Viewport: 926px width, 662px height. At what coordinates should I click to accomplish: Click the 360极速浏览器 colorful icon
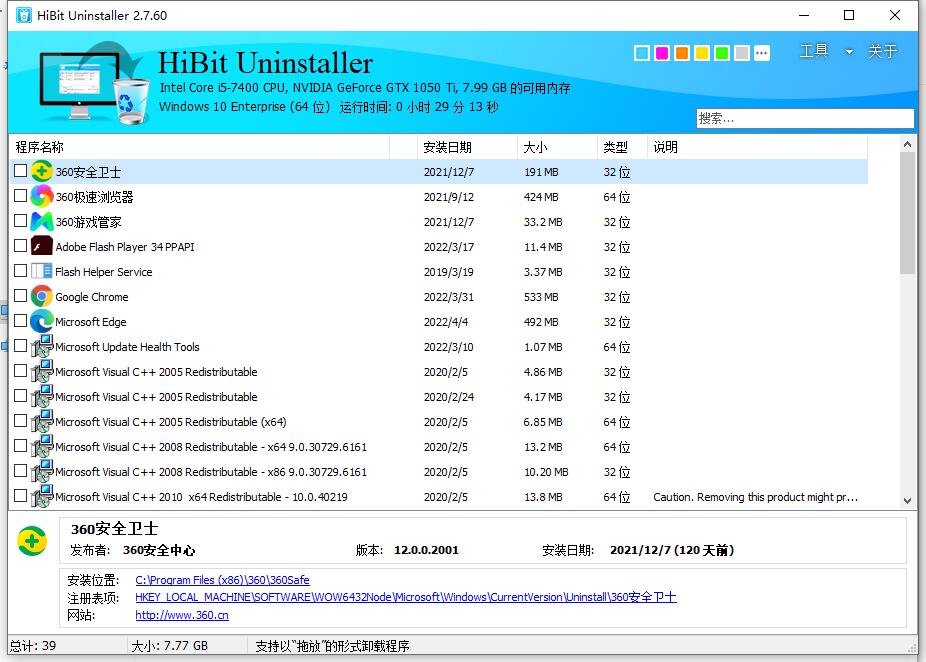point(41,197)
